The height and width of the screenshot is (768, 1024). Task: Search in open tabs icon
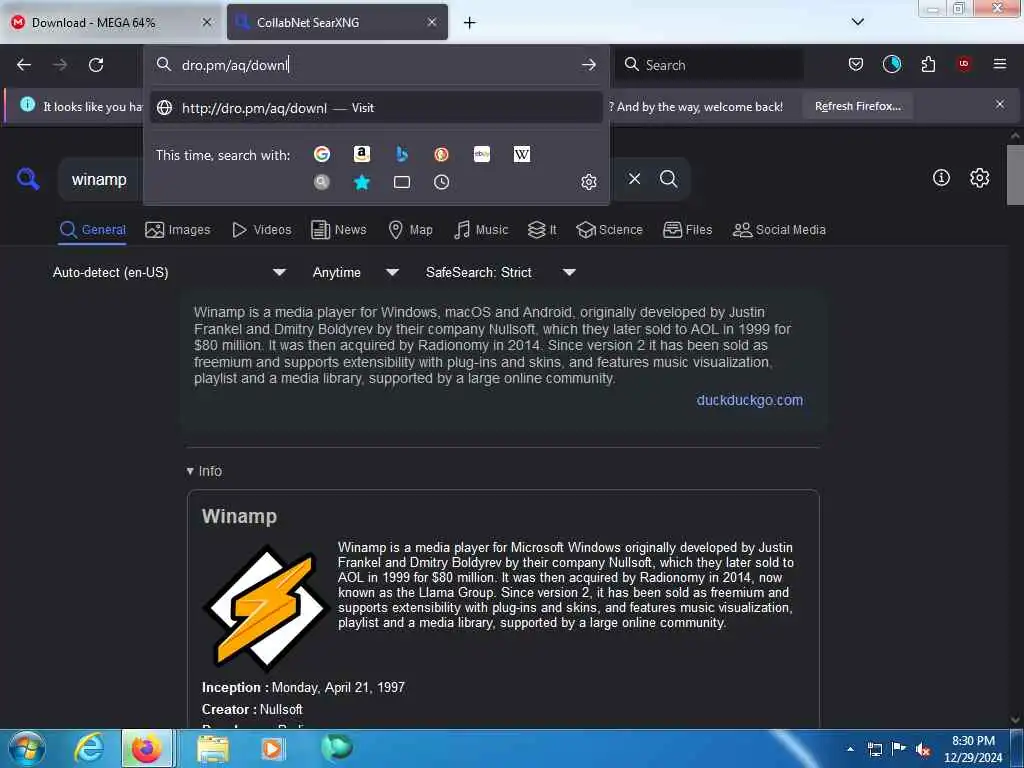pos(402,182)
